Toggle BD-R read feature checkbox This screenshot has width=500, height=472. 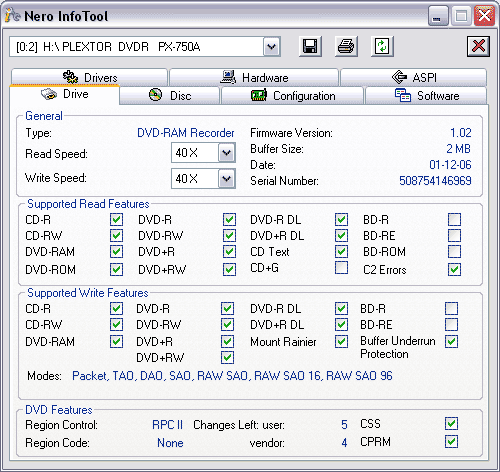(454, 220)
